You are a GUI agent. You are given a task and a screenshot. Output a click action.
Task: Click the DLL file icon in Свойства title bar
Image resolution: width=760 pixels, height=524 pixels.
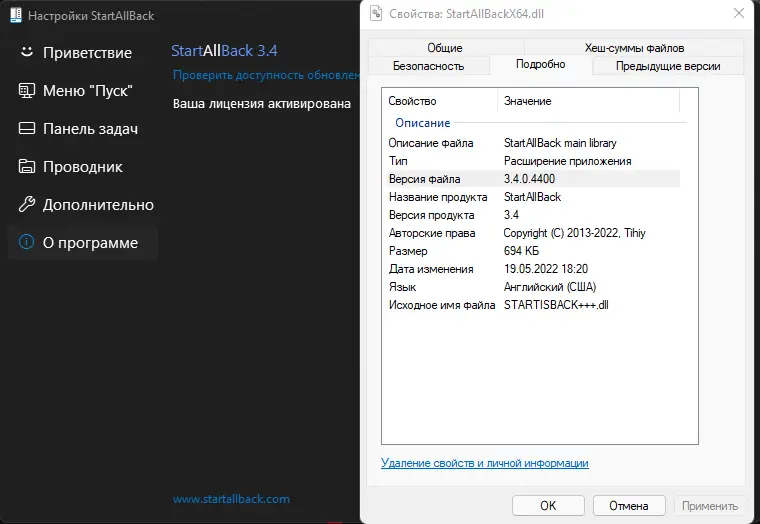click(x=376, y=13)
